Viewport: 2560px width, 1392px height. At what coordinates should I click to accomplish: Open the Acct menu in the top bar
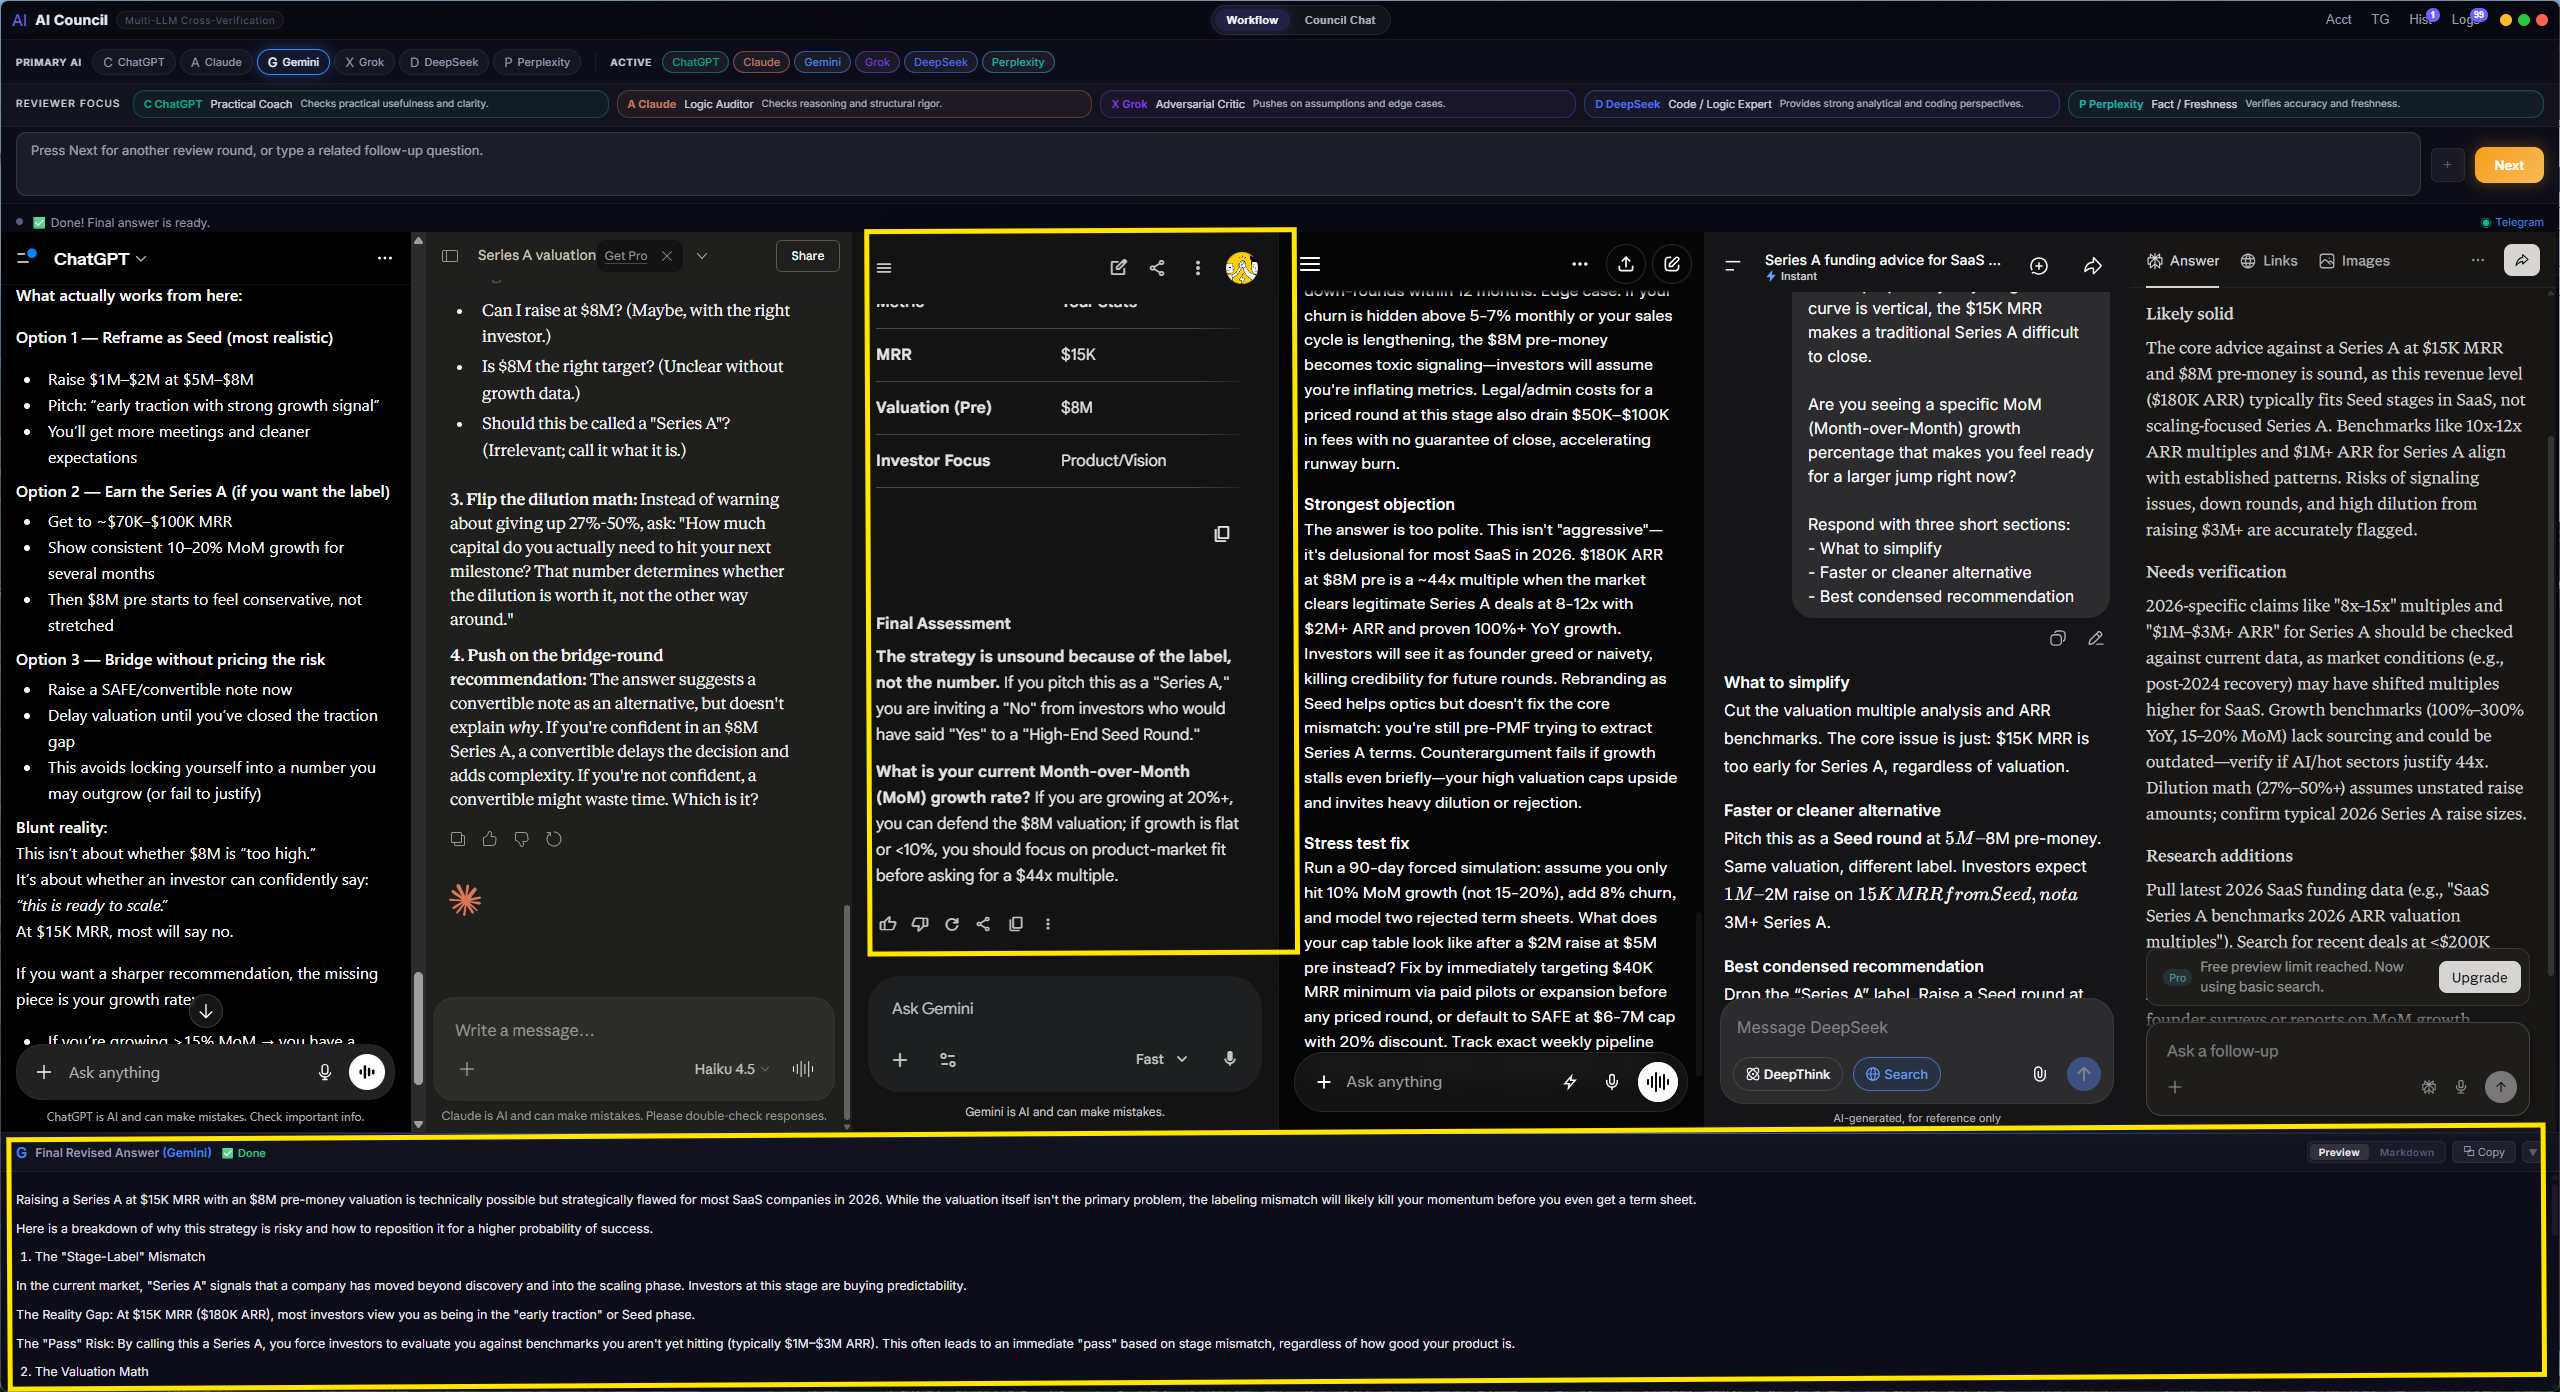[2338, 20]
